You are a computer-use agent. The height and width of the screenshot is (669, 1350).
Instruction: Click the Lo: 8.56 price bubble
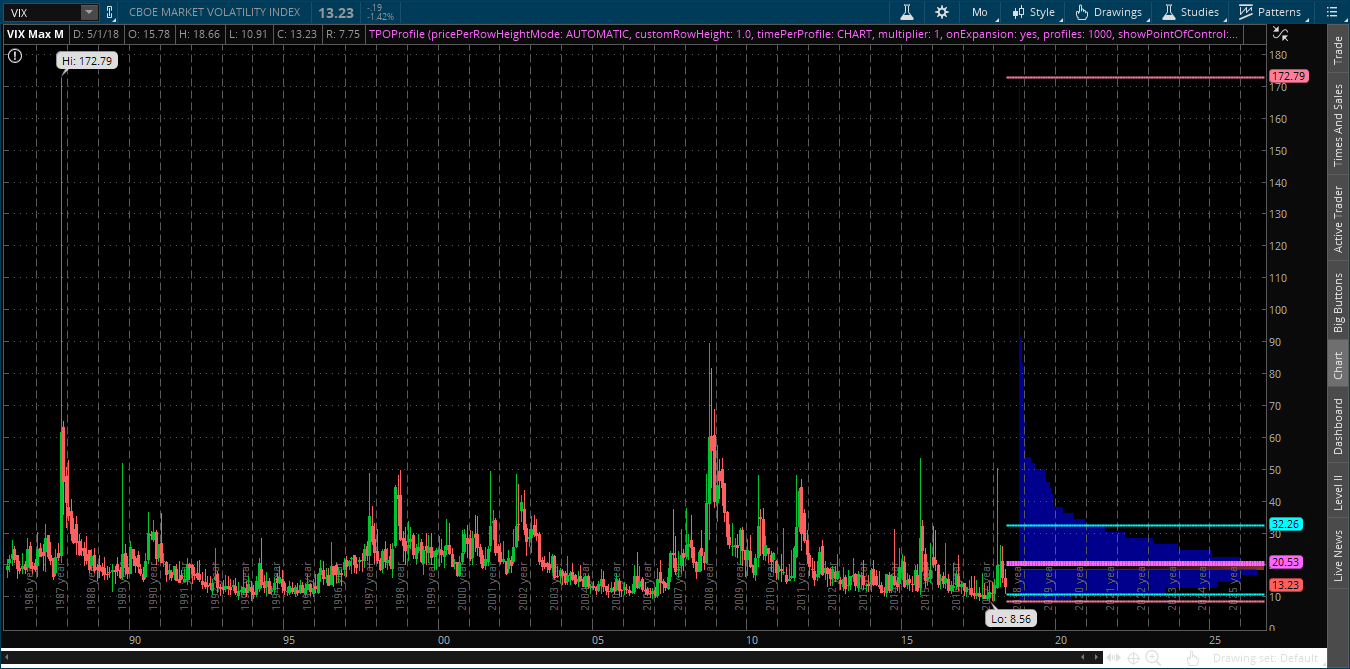coord(1009,619)
